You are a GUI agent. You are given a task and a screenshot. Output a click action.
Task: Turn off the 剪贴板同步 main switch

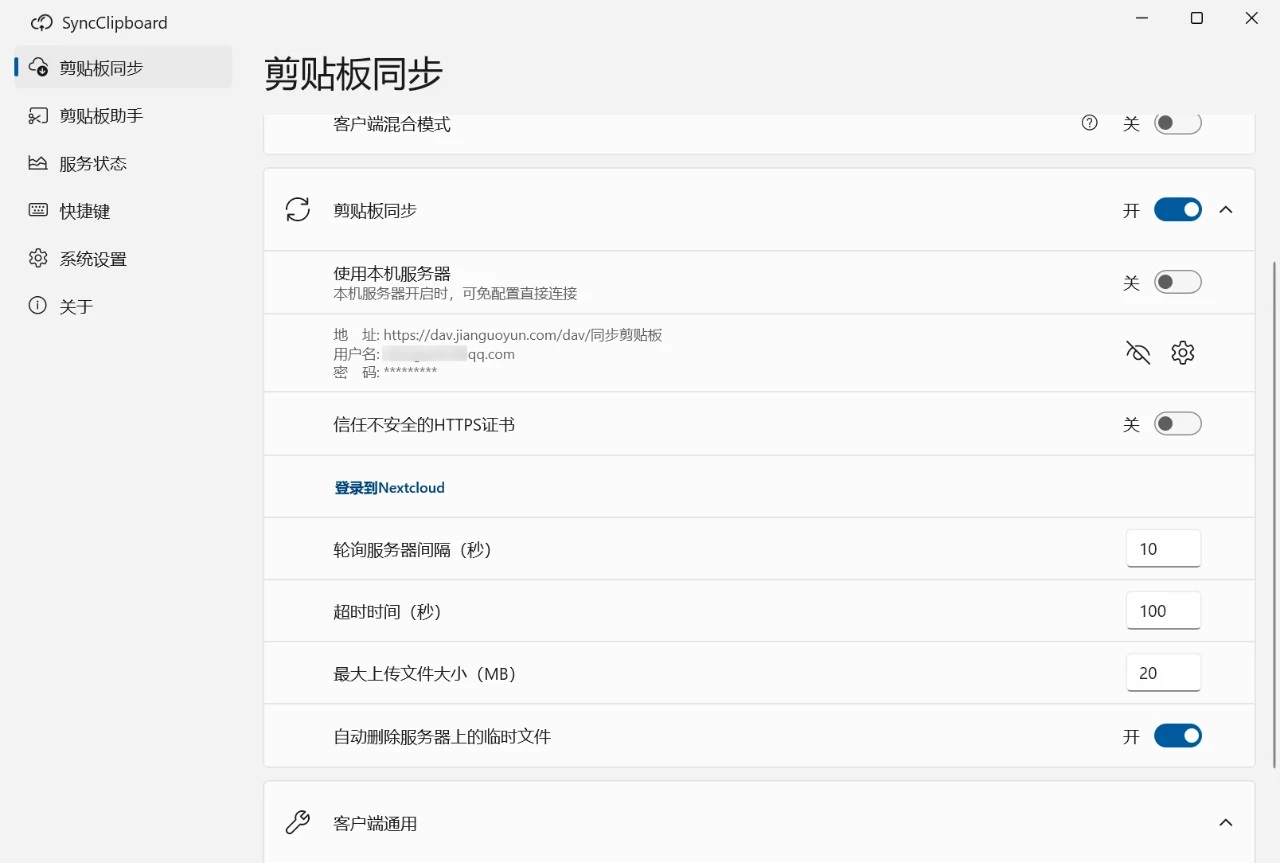pyautogui.click(x=1178, y=210)
